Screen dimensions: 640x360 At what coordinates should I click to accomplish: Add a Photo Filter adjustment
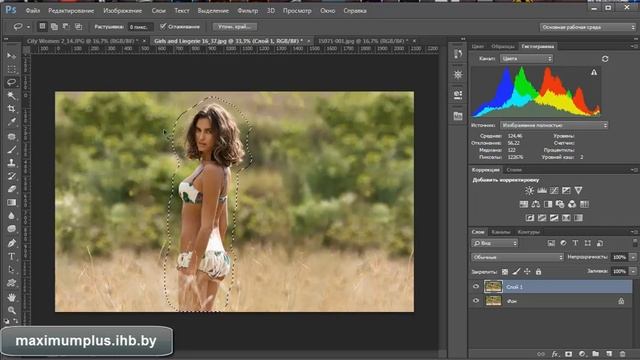click(x=560, y=204)
